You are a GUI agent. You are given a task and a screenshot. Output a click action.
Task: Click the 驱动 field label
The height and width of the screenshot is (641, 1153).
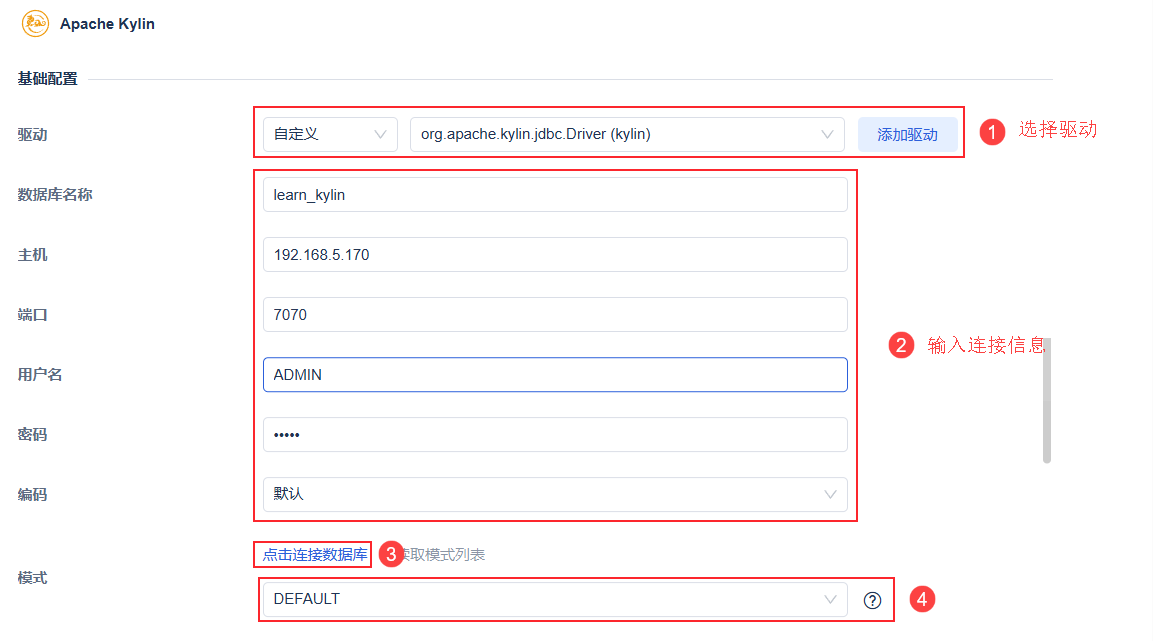pyautogui.click(x=32, y=135)
